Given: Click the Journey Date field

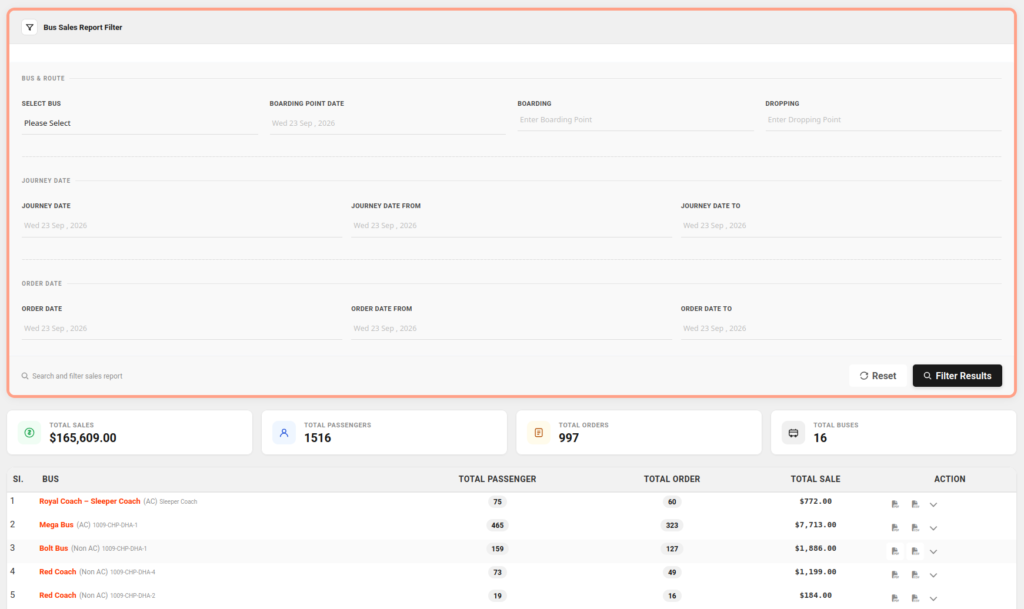Looking at the screenshot, I should tap(182, 226).
